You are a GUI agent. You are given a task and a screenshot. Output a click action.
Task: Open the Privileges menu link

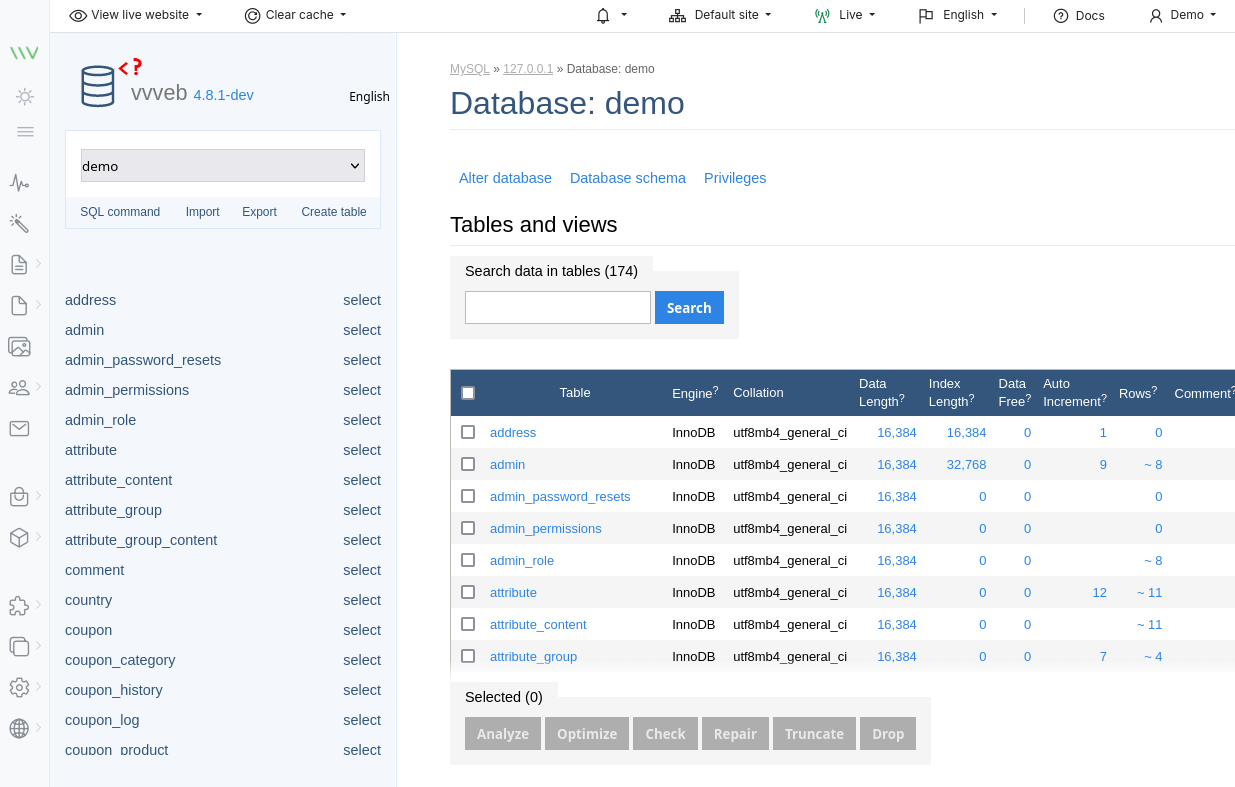(x=735, y=178)
